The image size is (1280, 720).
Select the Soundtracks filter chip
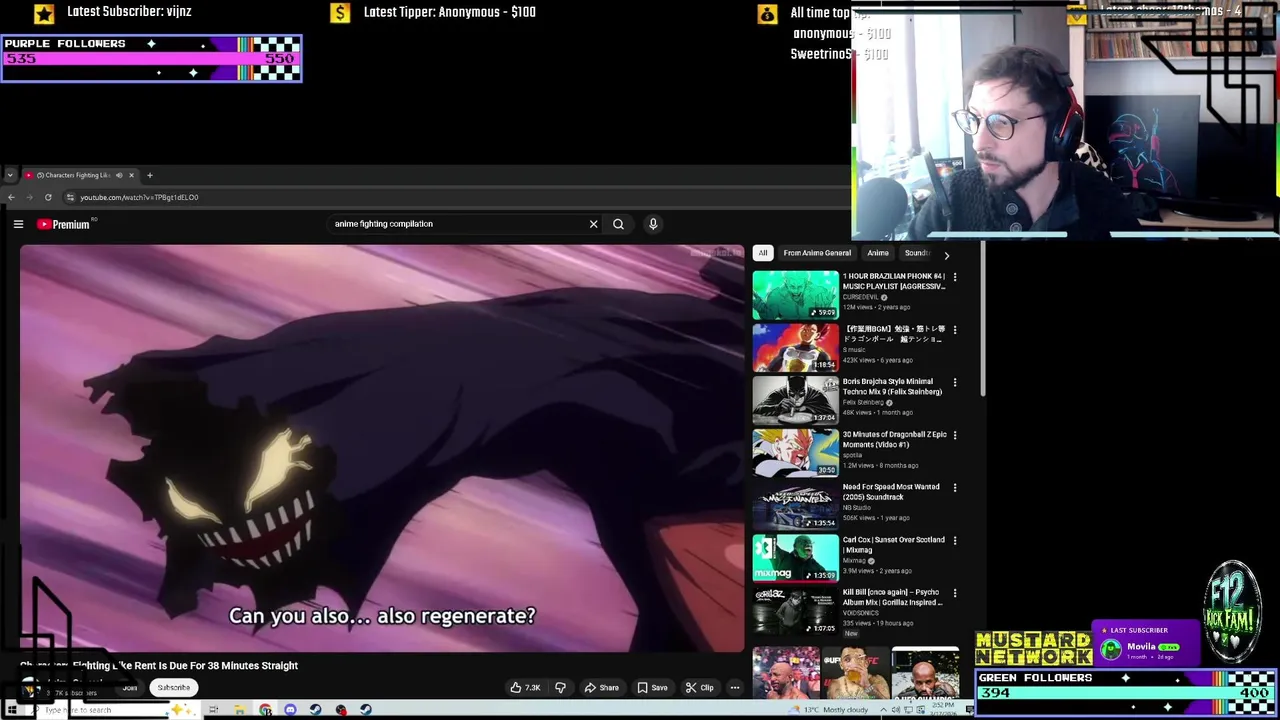click(917, 253)
